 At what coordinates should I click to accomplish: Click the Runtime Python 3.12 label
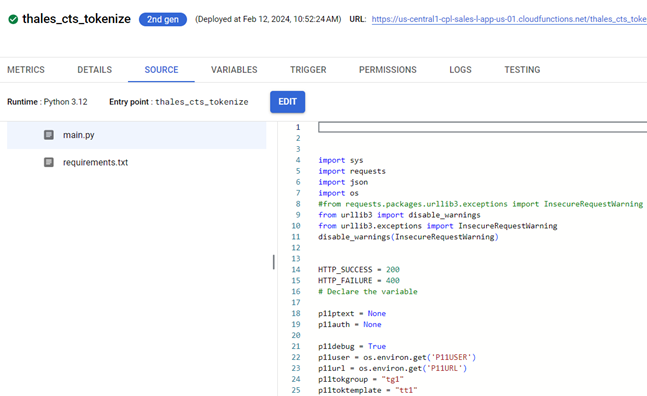[x=47, y=102]
